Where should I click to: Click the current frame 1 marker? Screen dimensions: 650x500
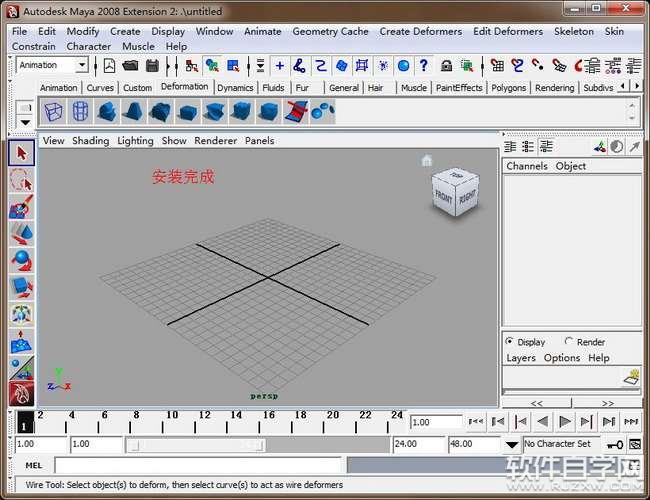point(25,422)
